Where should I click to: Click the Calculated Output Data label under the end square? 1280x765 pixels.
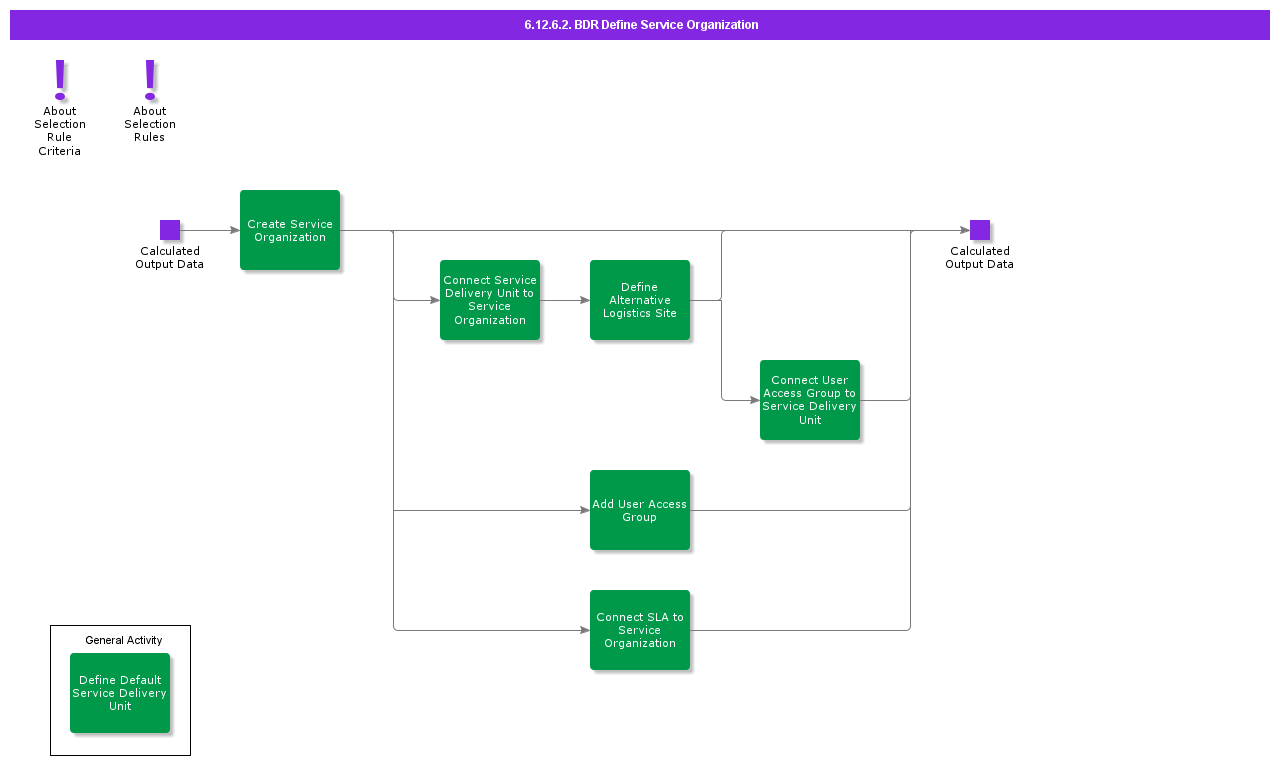980,258
